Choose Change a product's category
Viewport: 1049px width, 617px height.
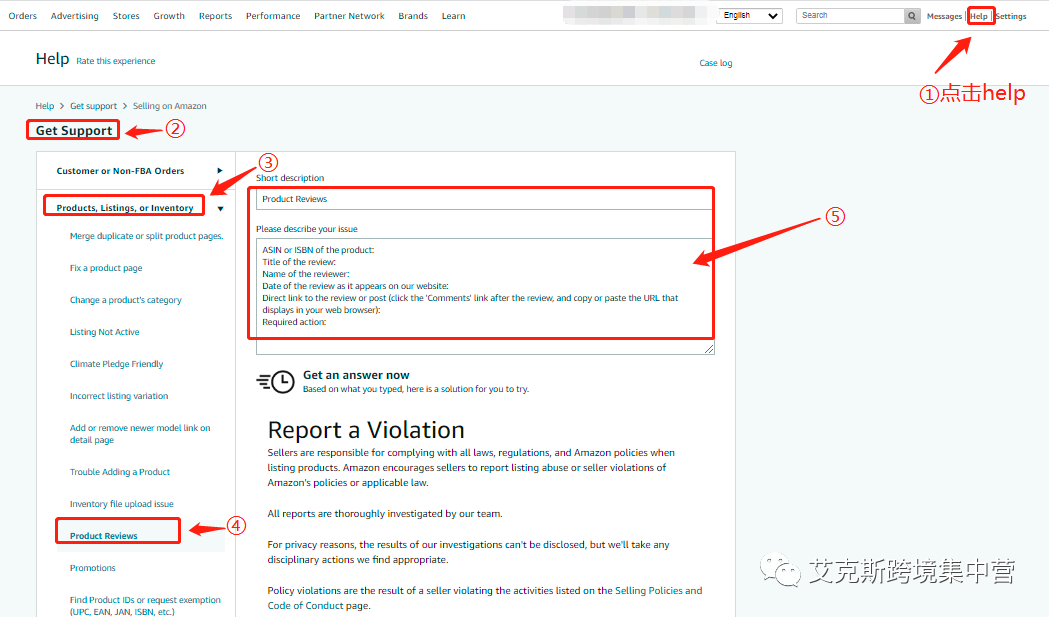[126, 300]
